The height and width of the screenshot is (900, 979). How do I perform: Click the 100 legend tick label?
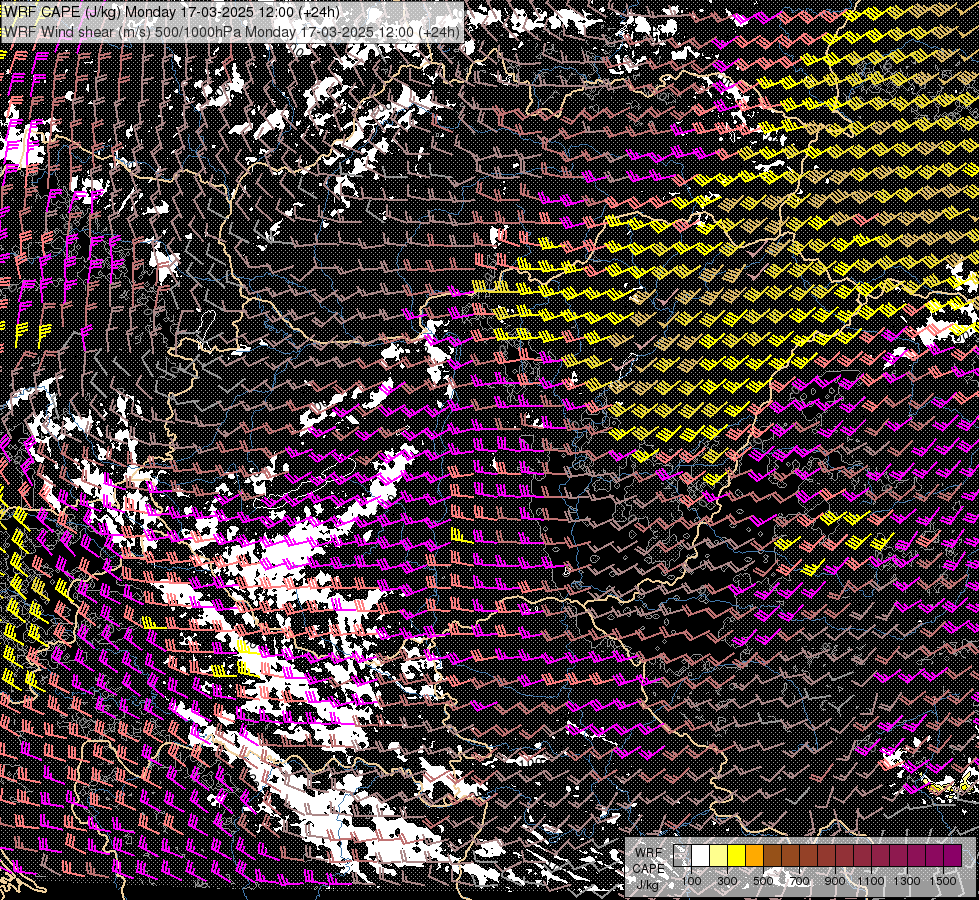[x=691, y=881]
